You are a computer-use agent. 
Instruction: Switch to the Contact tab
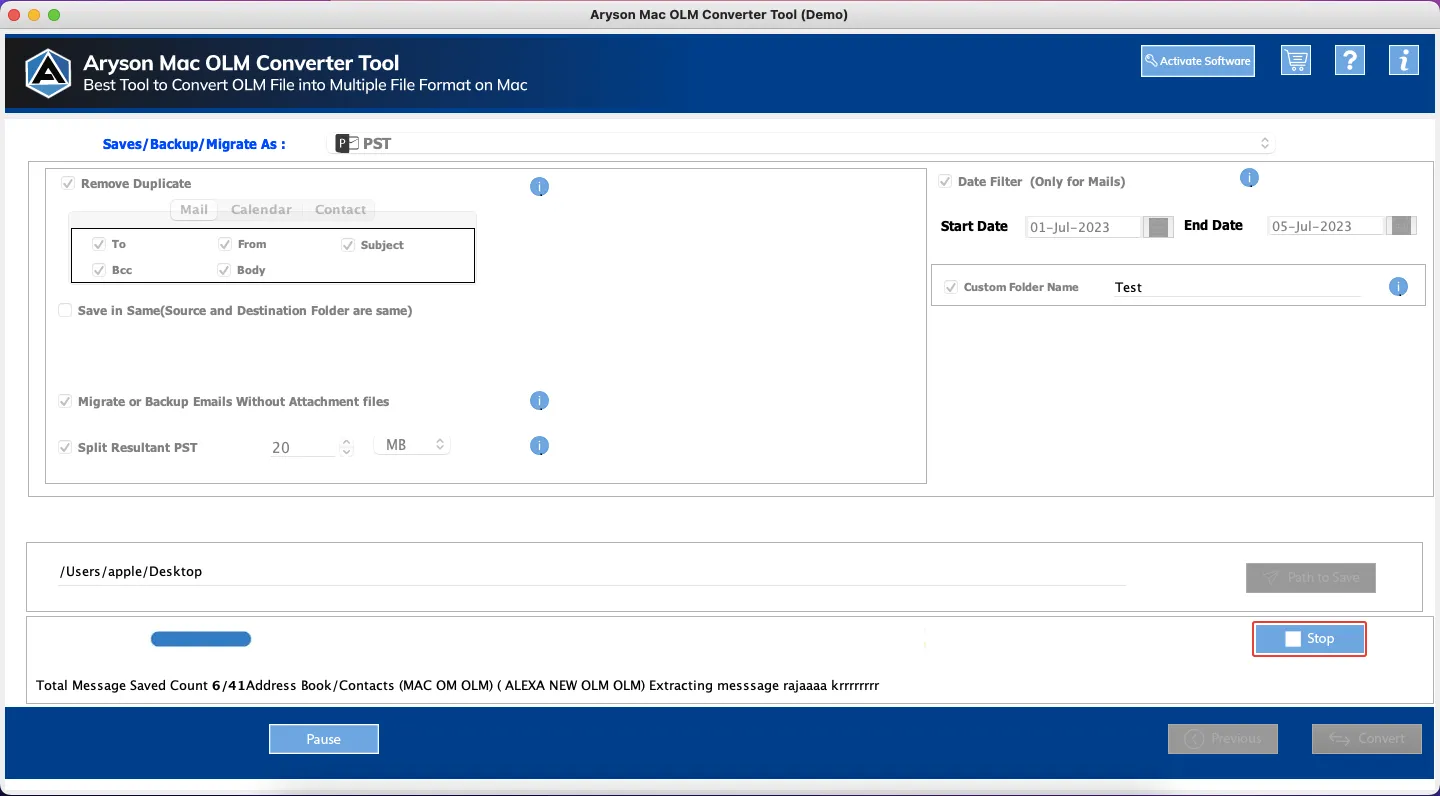pyautogui.click(x=340, y=210)
